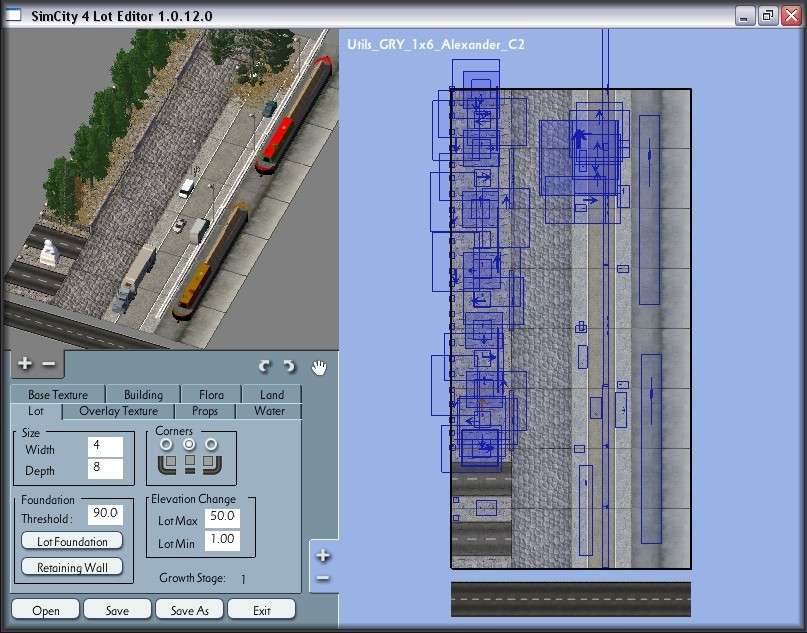
Task: Save the current lot
Action: pyautogui.click(x=117, y=610)
